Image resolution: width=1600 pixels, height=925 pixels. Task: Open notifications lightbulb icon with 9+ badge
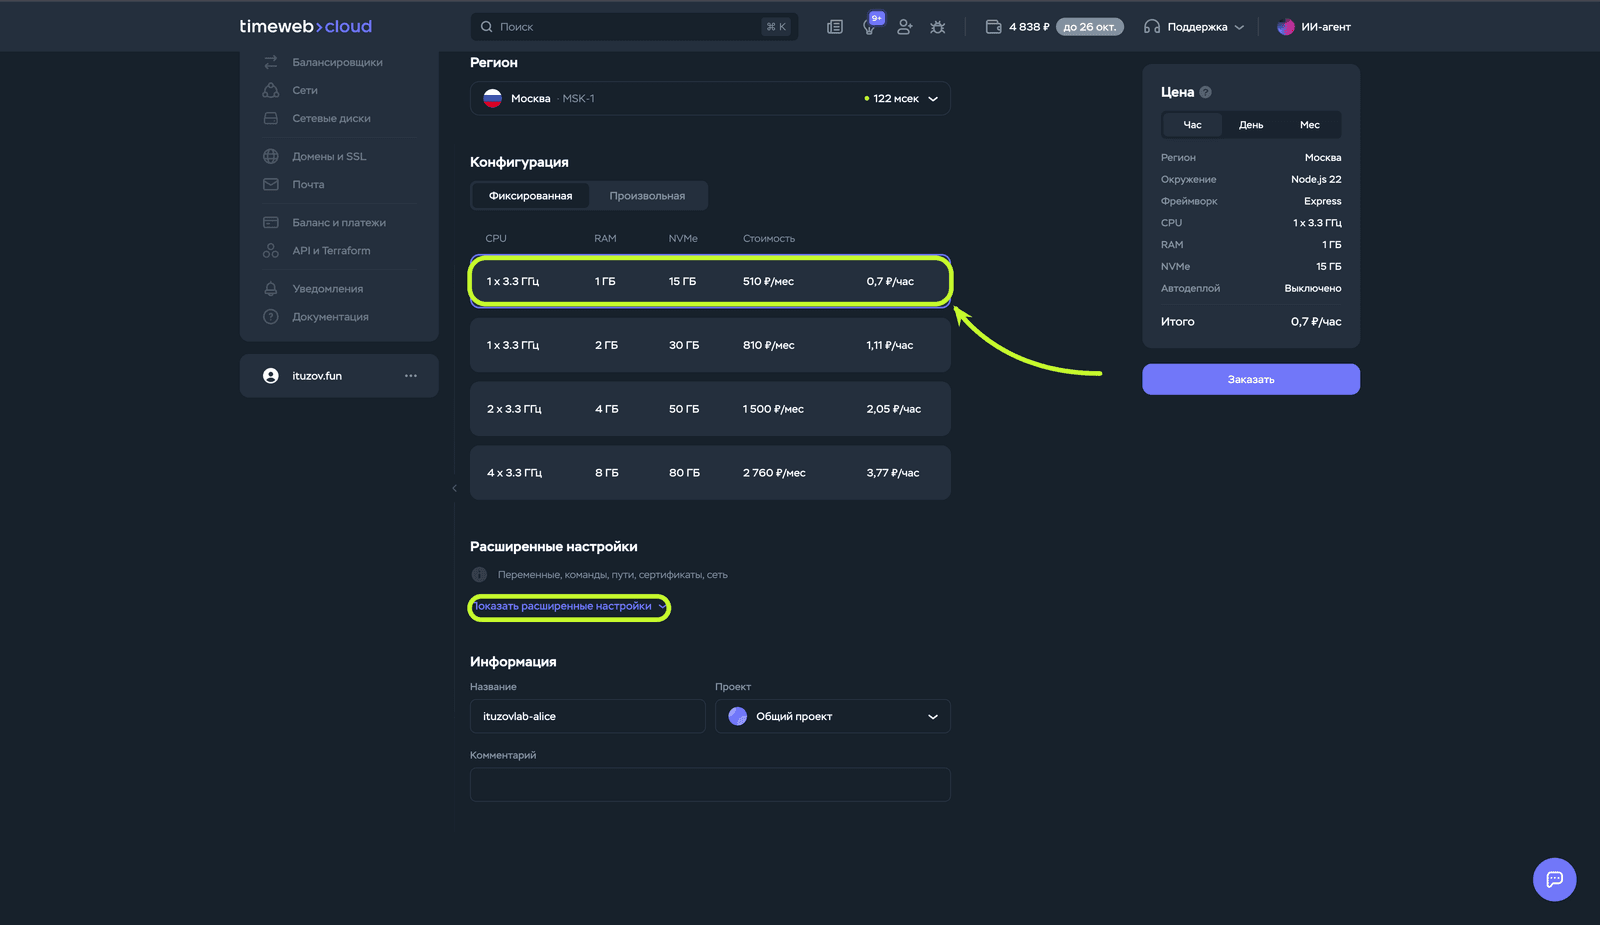tap(870, 27)
